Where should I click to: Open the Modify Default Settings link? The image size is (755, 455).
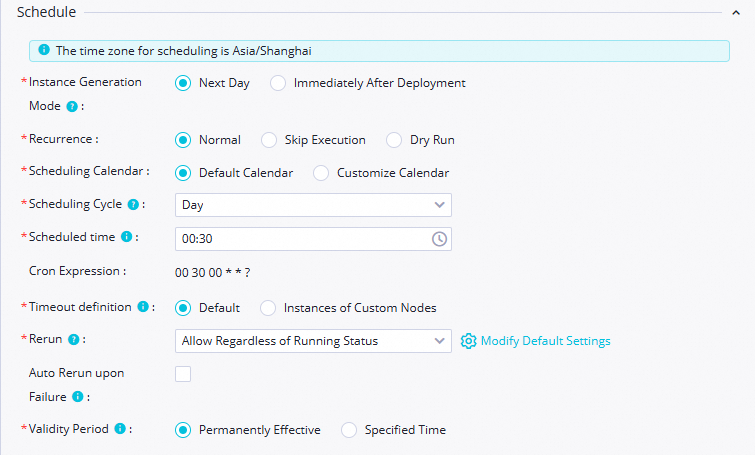click(545, 341)
